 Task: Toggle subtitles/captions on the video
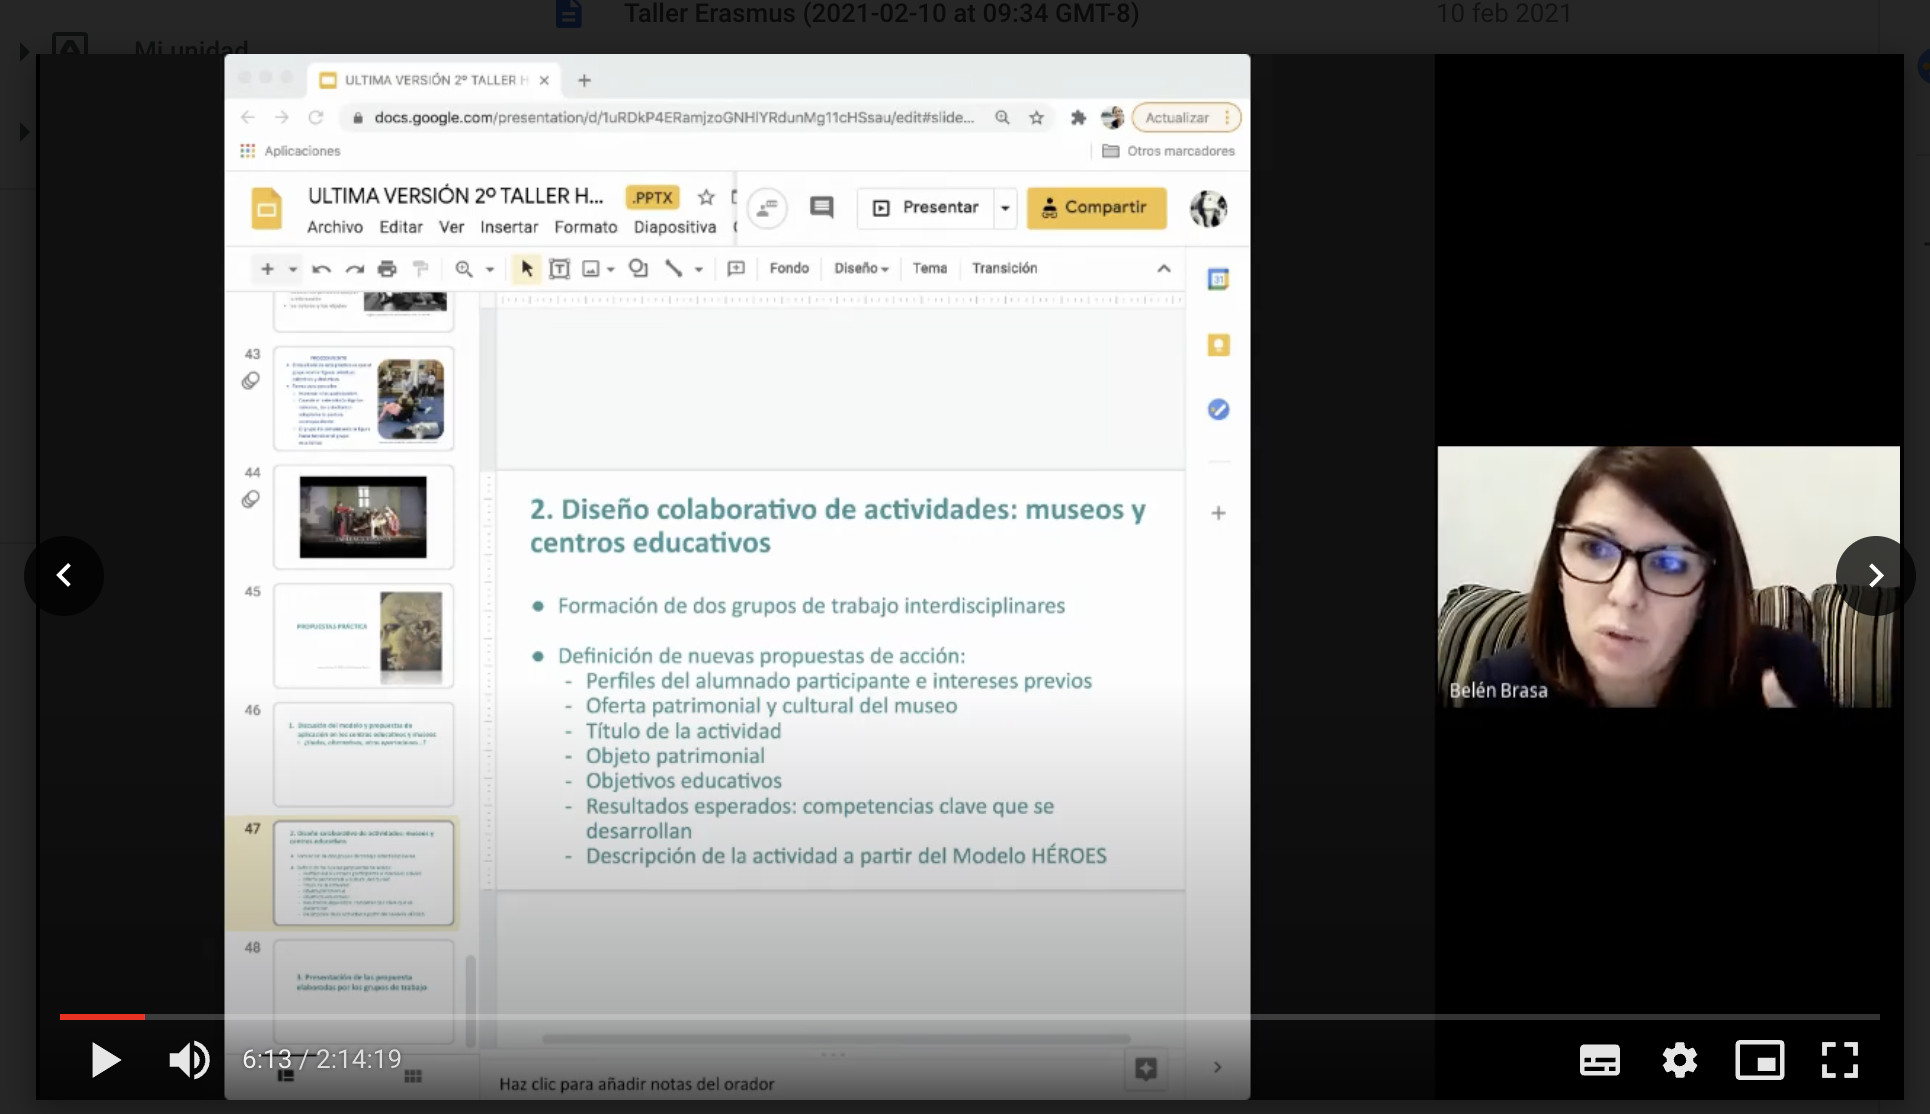pos(1599,1060)
